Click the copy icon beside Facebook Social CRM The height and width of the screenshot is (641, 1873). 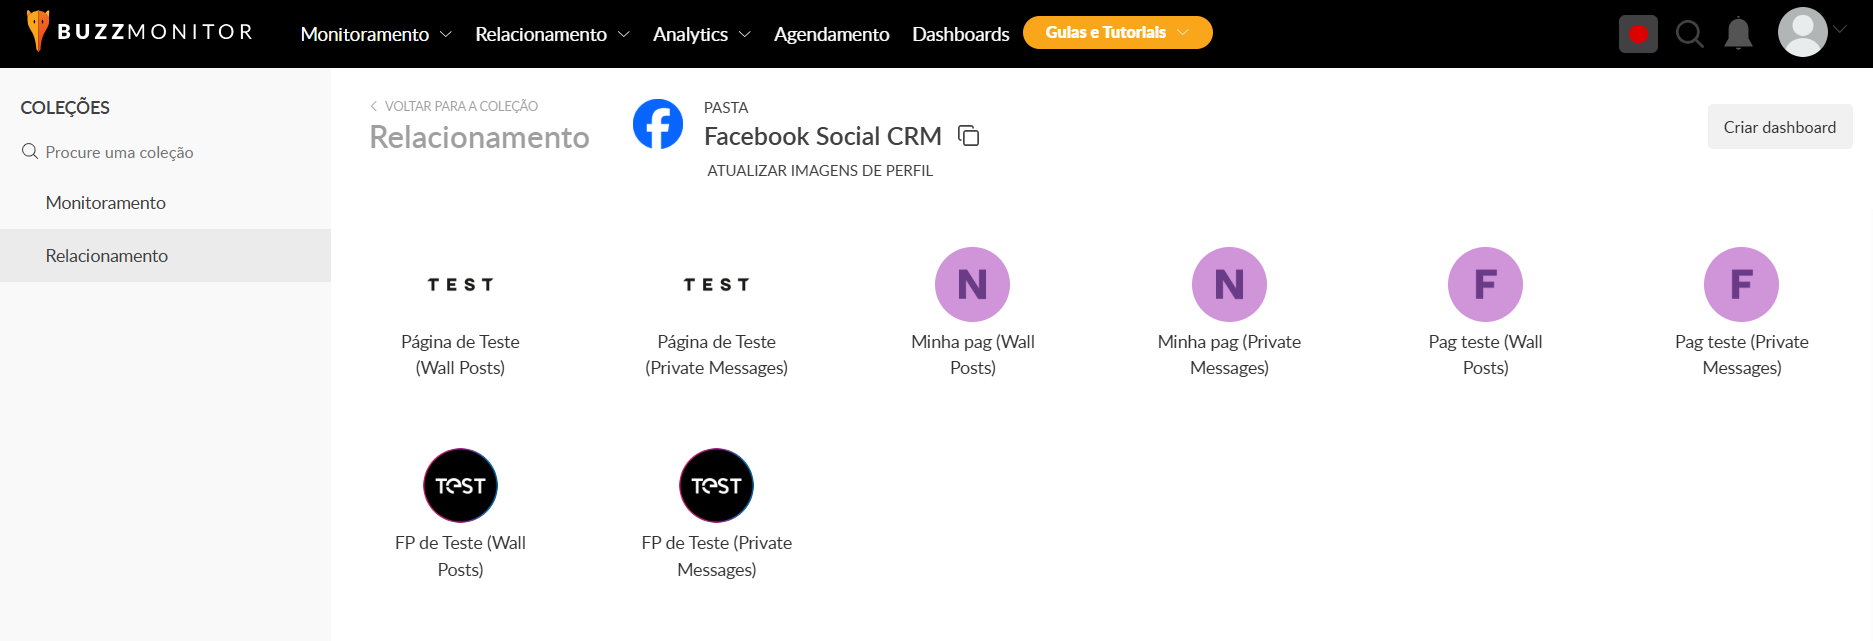[x=968, y=135]
